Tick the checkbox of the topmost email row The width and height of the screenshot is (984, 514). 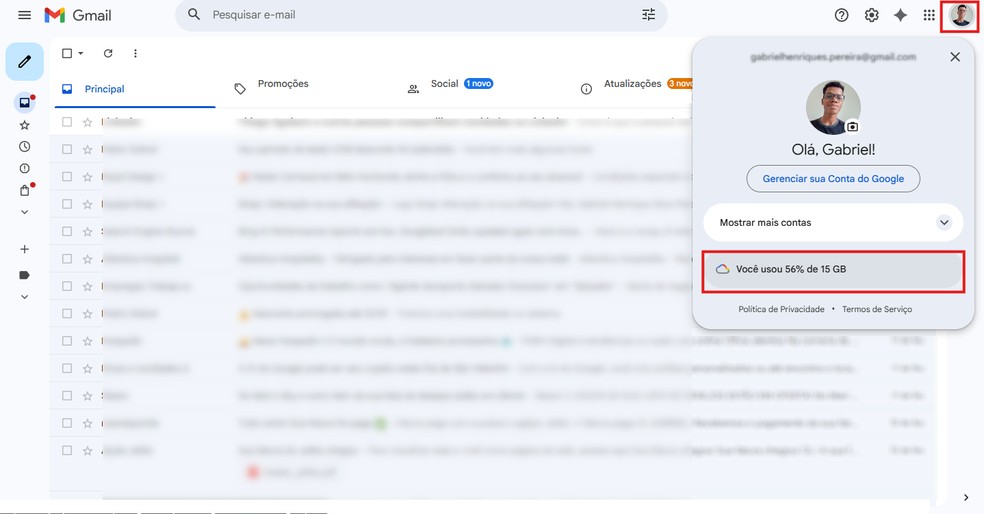67,122
